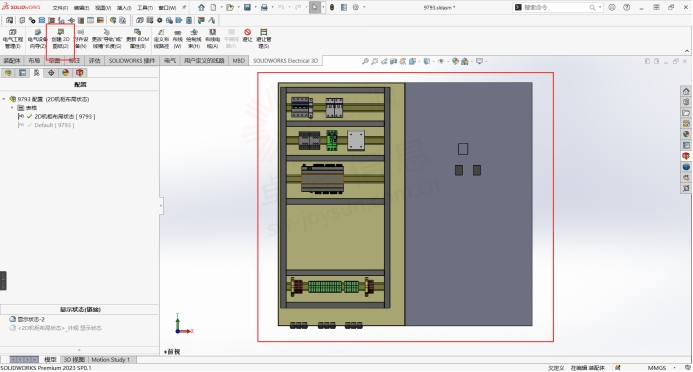693x372 pixels.
Task: Switch to the Motion Study 1 tab
Action: click(110, 360)
